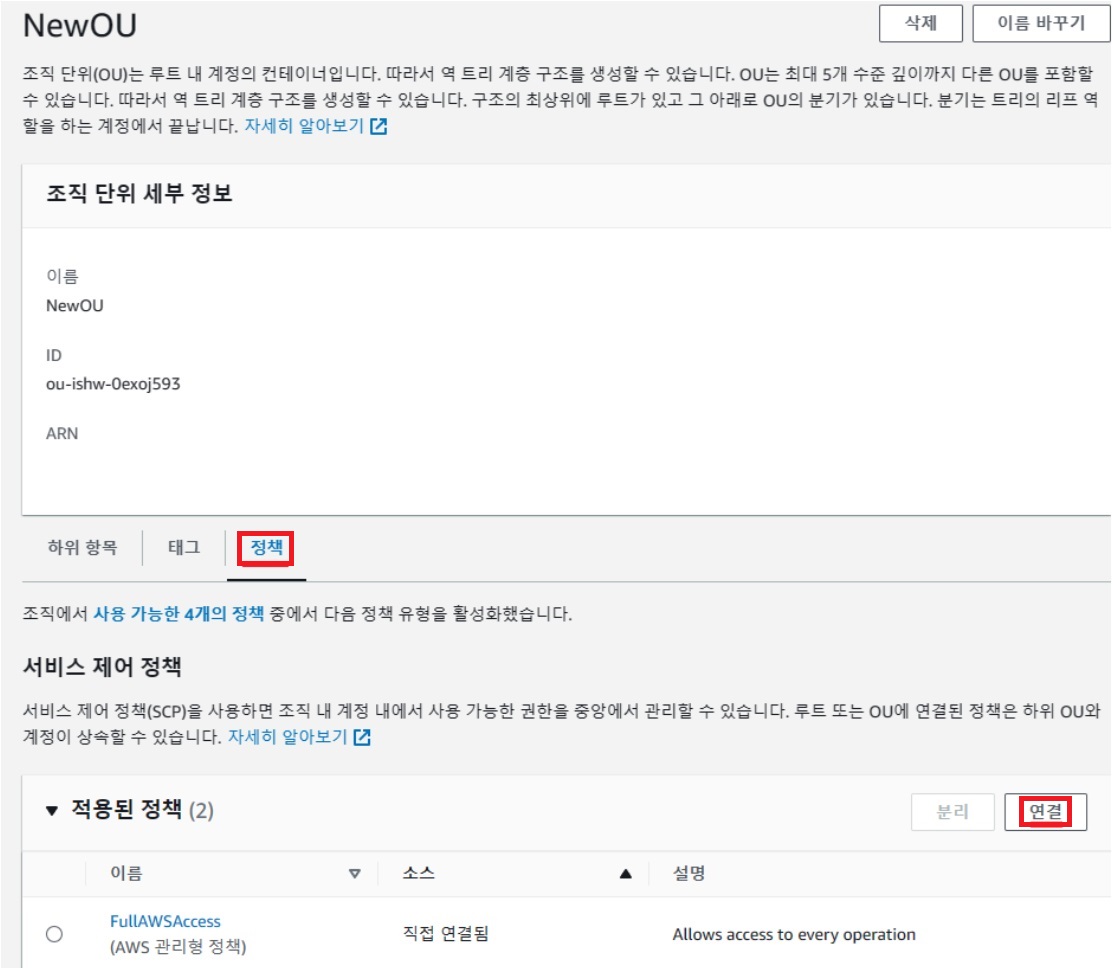Open 사용 가능한 4개의 정책 link
The image size is (1113, 968).
coord(179,613)
